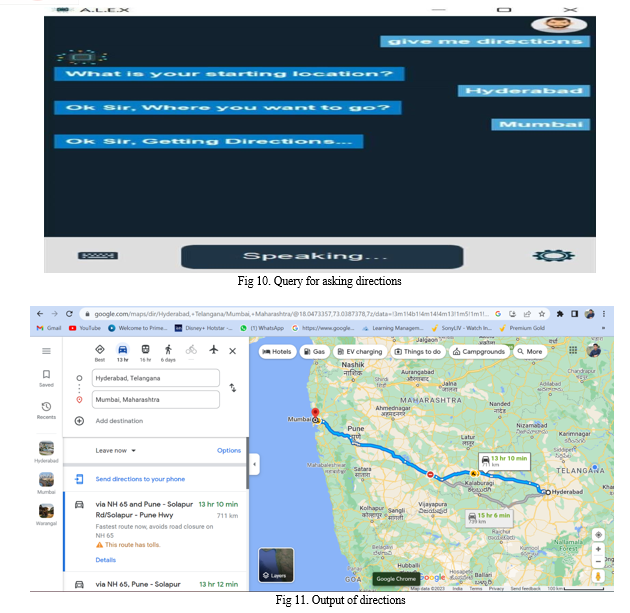Open Google Maps hamburger menu

tap(46, 351)
